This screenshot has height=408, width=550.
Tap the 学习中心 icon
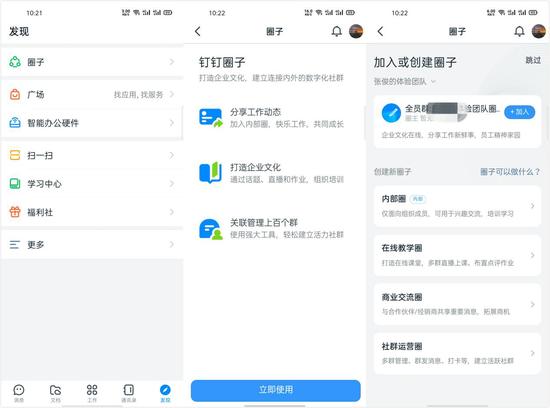tap(15, 183)
